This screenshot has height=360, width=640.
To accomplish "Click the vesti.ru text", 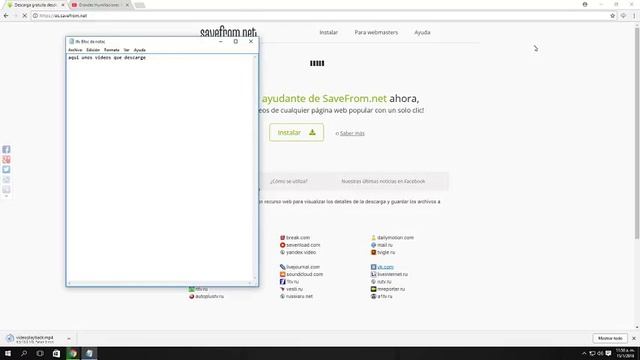I will tap(294, 289).
